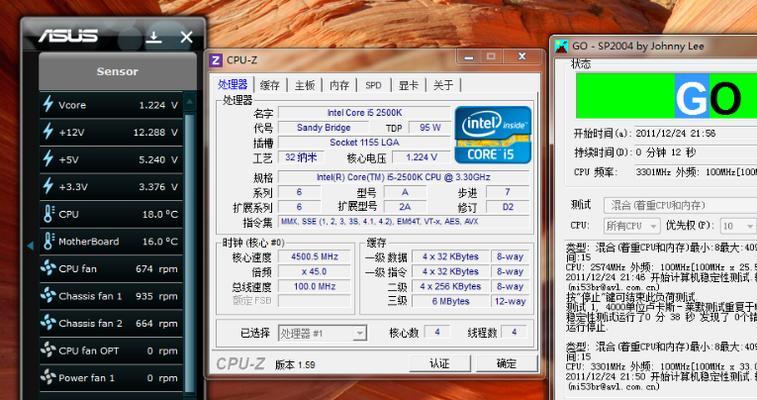Click the CPU 18.0 °C temperature reading

point(160,214)
